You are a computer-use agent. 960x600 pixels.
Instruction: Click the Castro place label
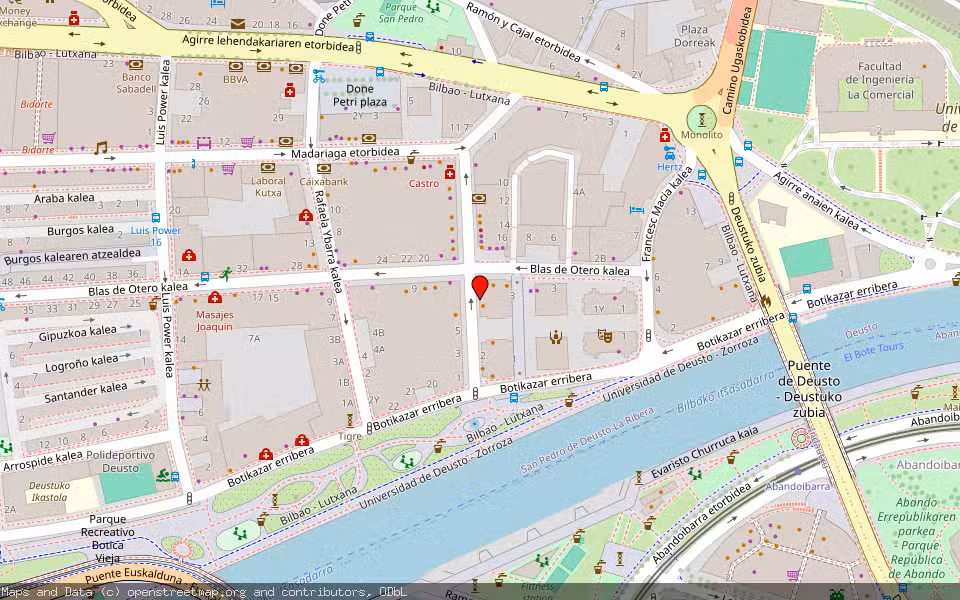click(x=426, y=185)
